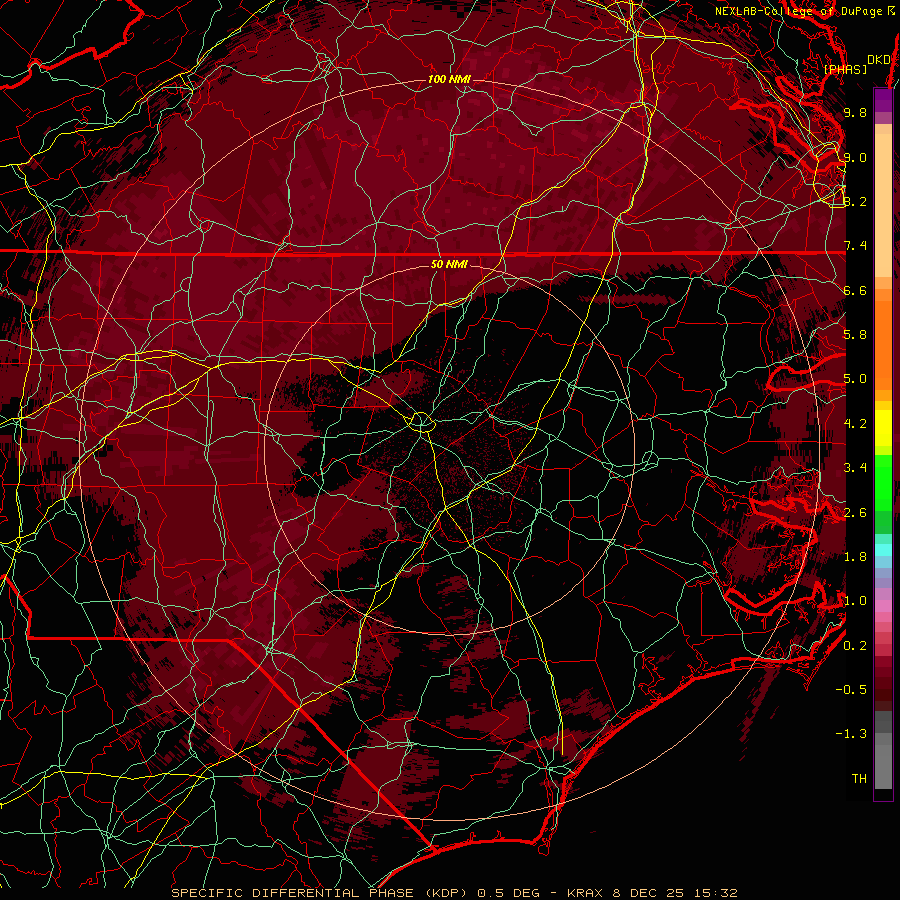Click the 15:32 time stamp
The image size is (900, 900).
click(x=715, y=893)
